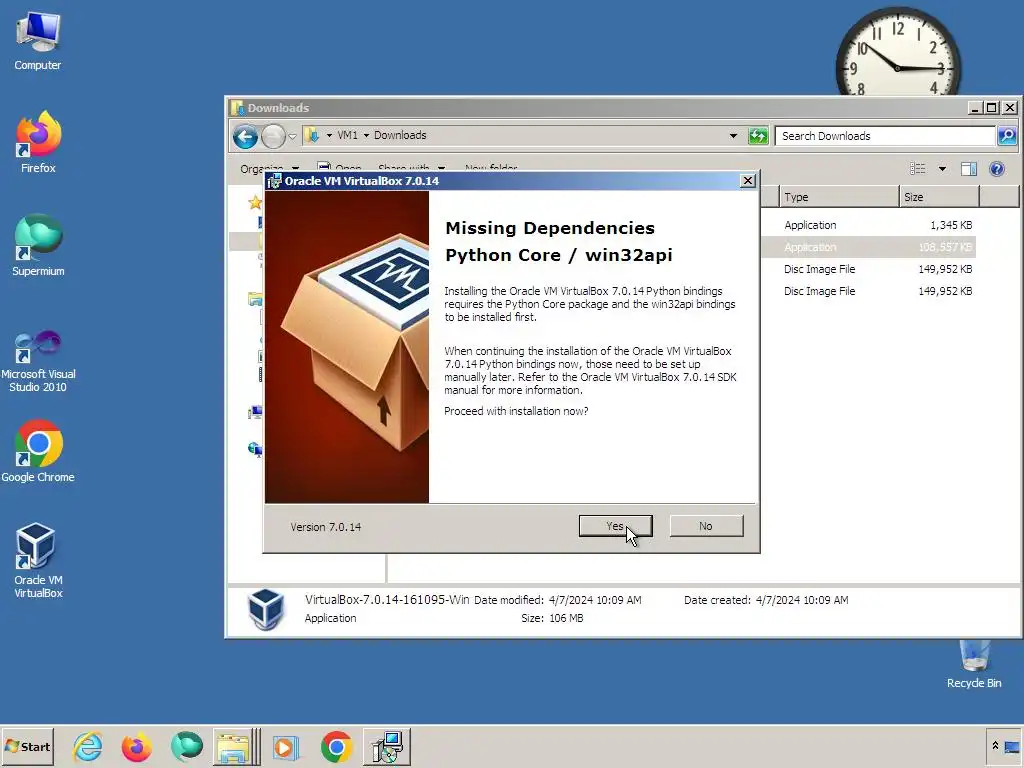Click the Network icon in navigation pane
Viewport: 1024px width, 768px height.
click(255, 449)
